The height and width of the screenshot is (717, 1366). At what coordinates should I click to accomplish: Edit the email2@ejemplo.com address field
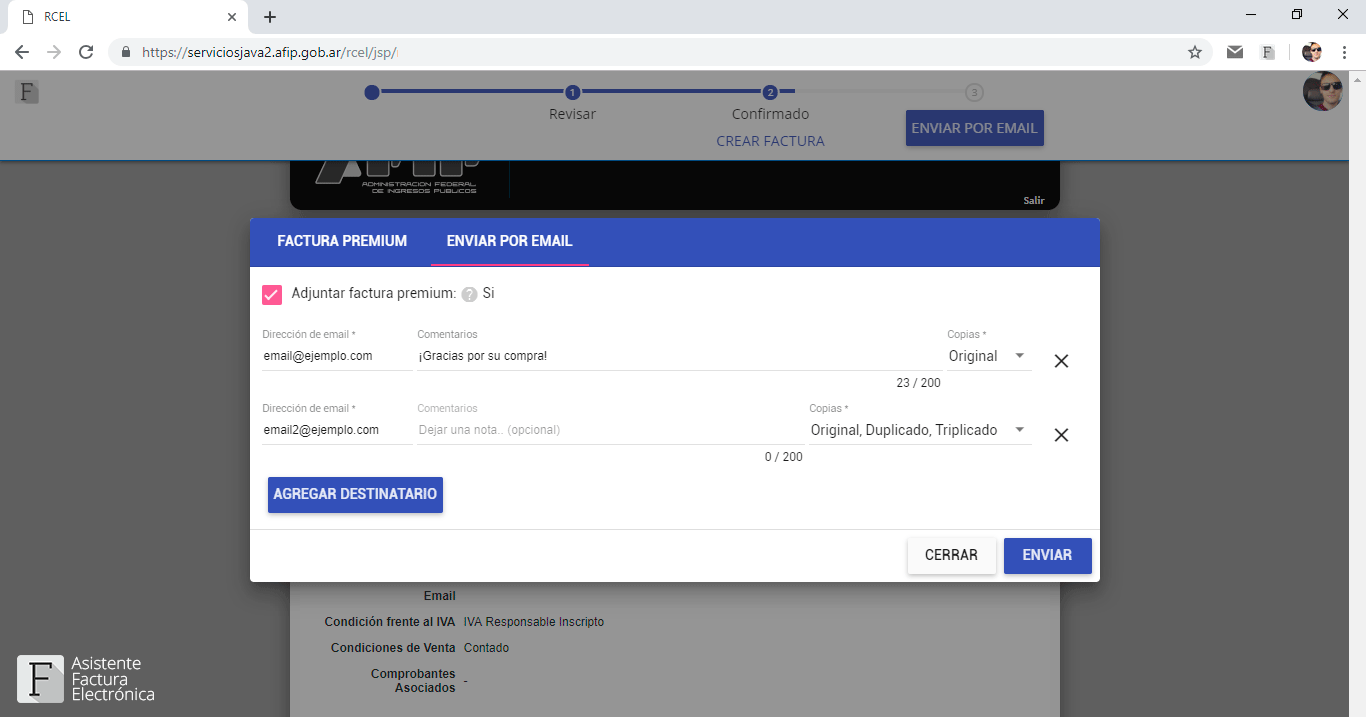(x=337, y=430)
